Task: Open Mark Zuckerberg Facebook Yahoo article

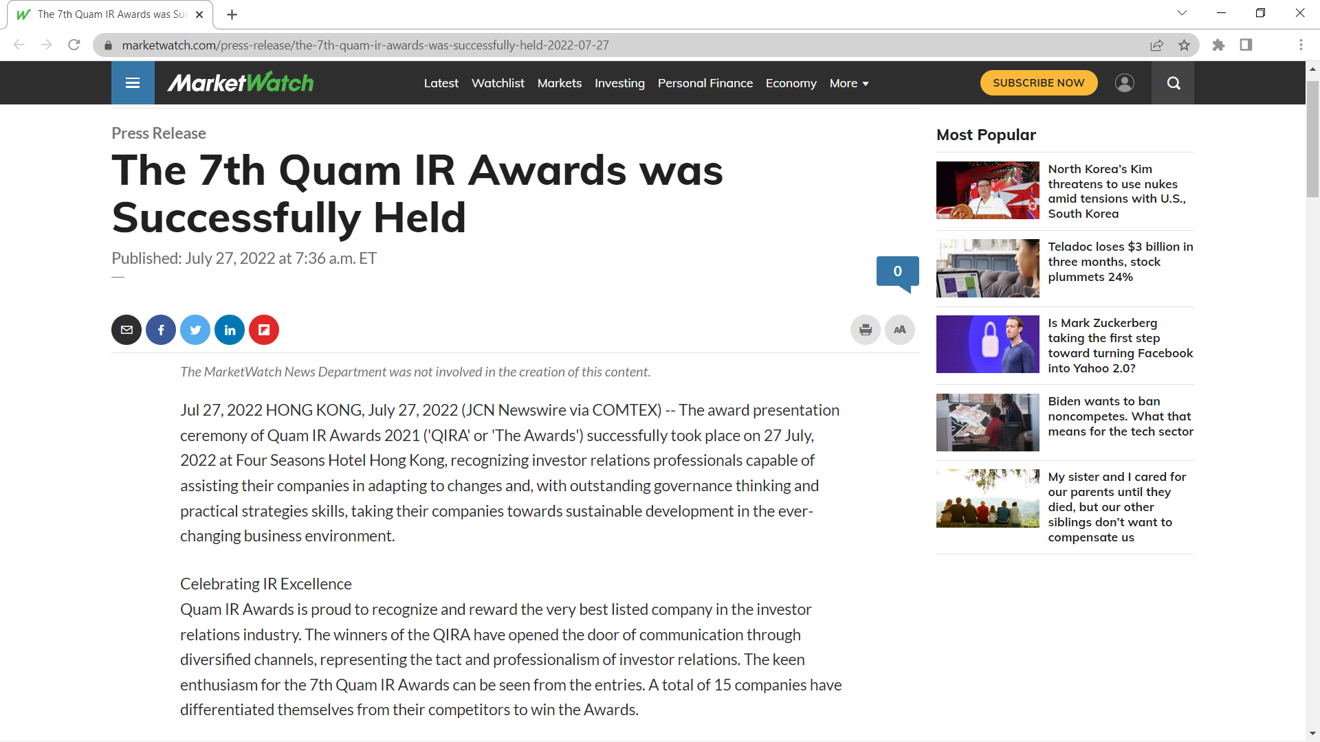Action: (x=1121, y=345)
